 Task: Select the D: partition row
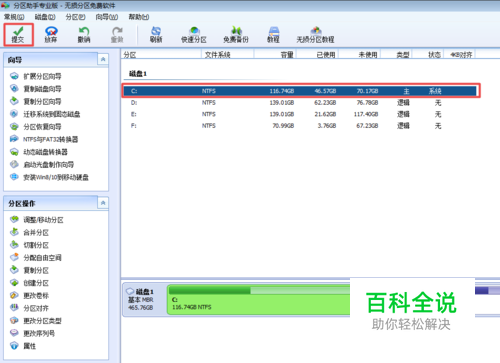click(300, 103)
